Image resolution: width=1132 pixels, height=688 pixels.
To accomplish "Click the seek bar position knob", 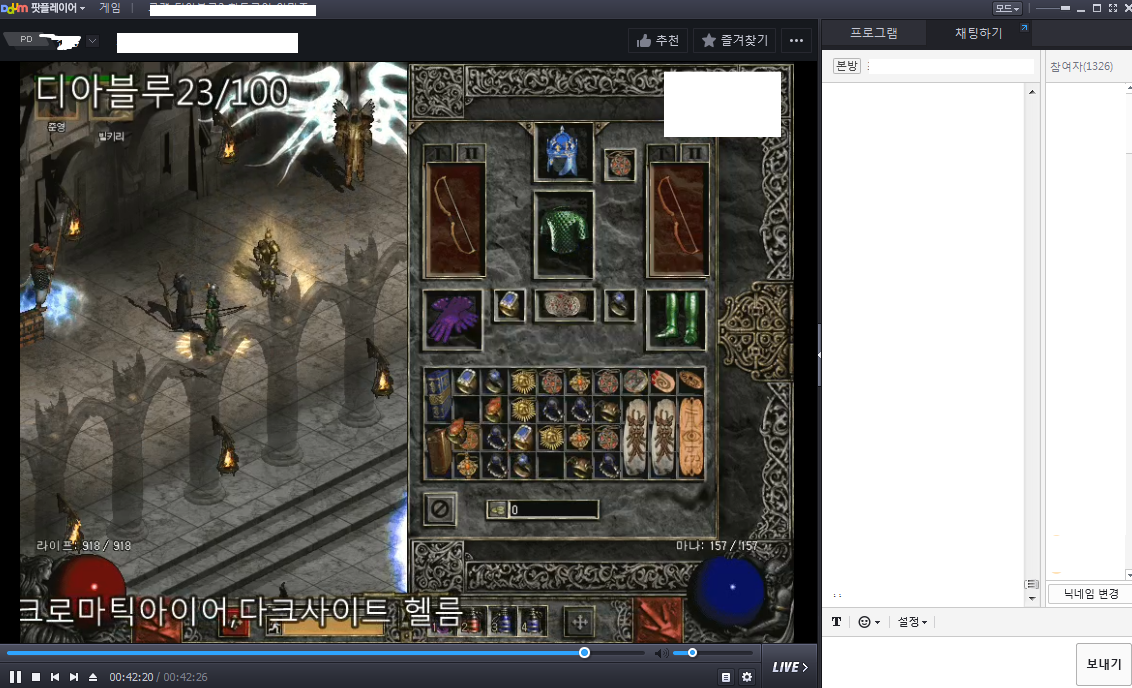I will tap(584, 653).
